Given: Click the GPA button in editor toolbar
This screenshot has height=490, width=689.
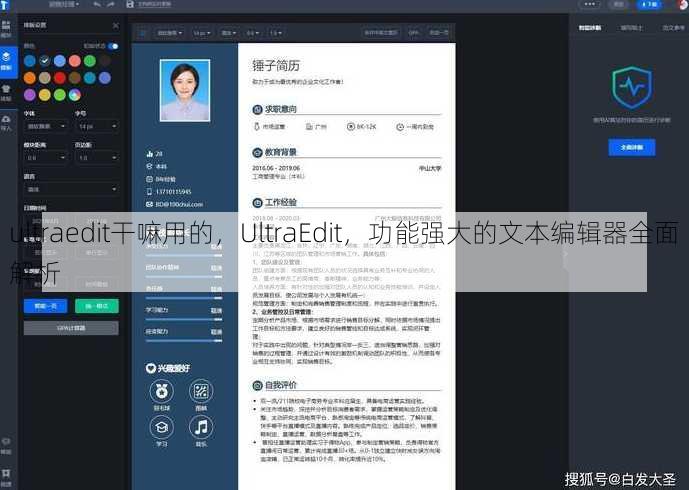Looking at the screenshot, I should [x=413, y=33].
